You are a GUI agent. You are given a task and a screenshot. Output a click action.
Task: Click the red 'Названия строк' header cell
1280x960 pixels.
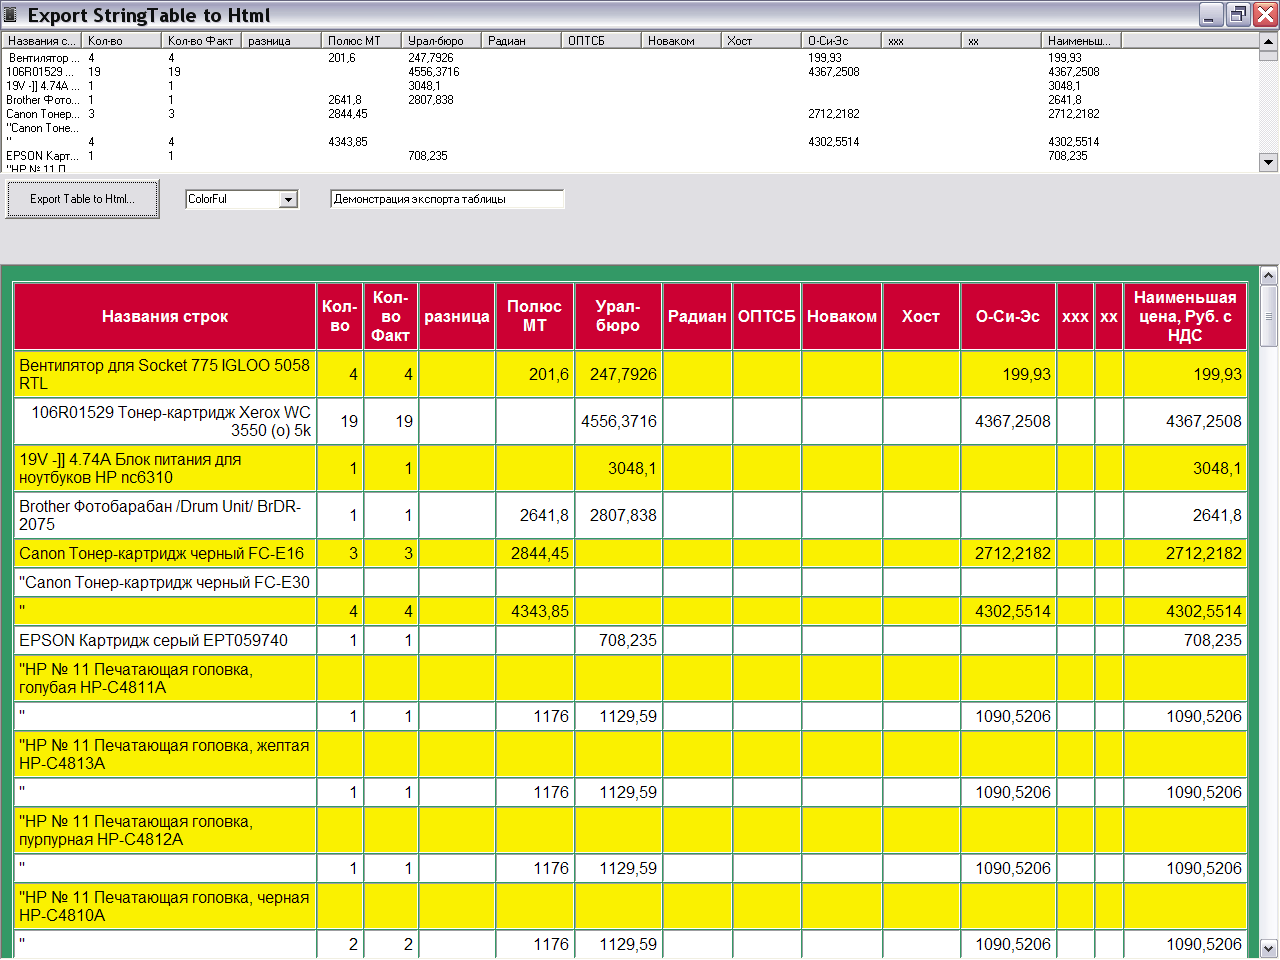(x=165, y=316)
